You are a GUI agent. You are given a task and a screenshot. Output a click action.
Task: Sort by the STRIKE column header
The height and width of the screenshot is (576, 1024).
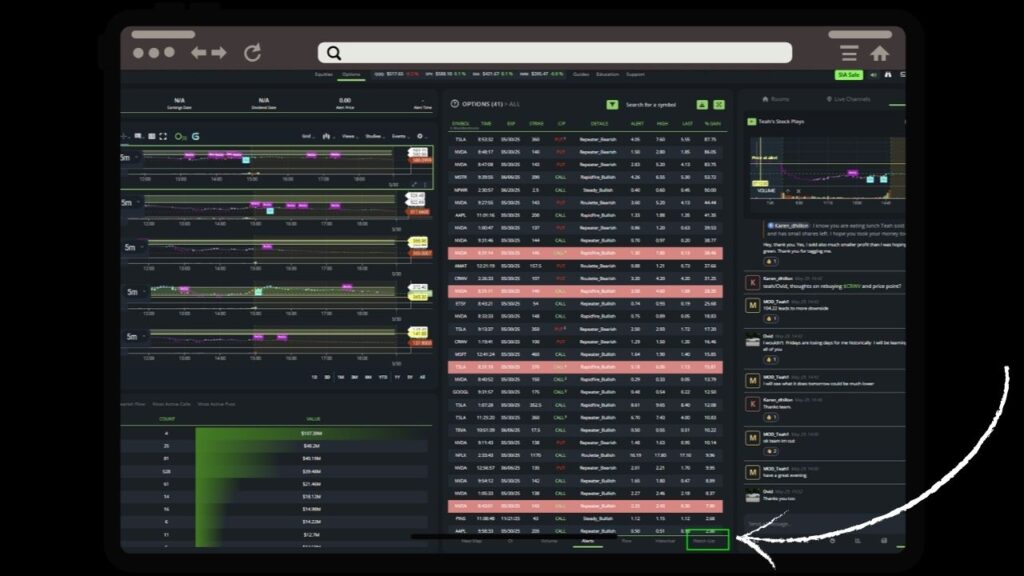536,123
